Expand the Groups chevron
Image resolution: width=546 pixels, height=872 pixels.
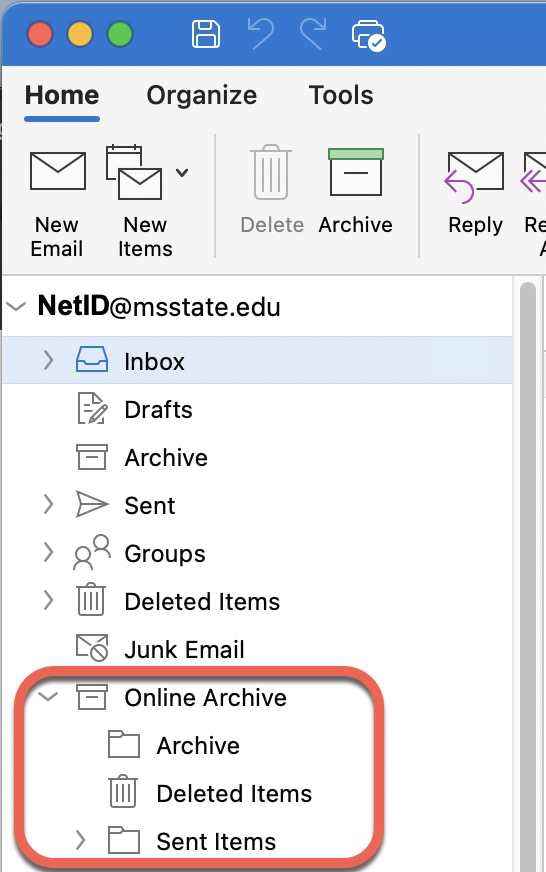(x=48, y=552)
